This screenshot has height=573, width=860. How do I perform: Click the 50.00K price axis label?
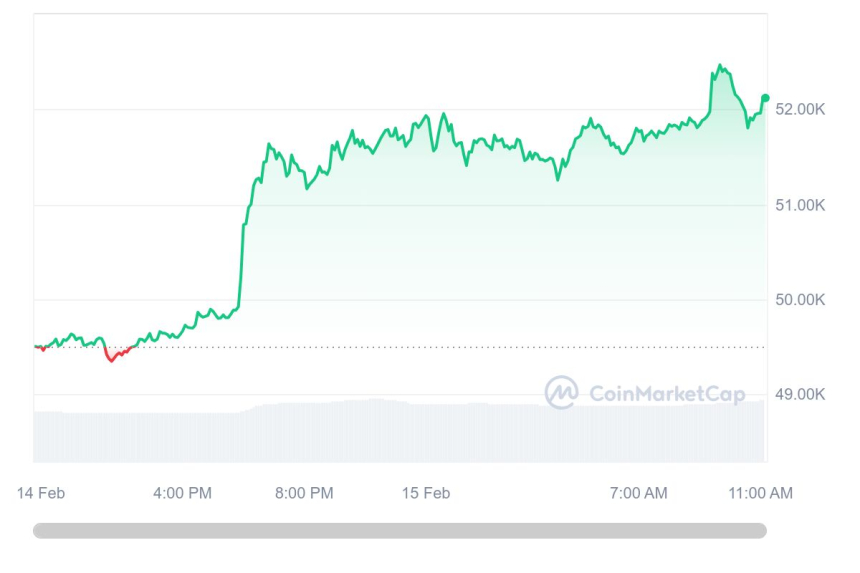click(800, 300)
